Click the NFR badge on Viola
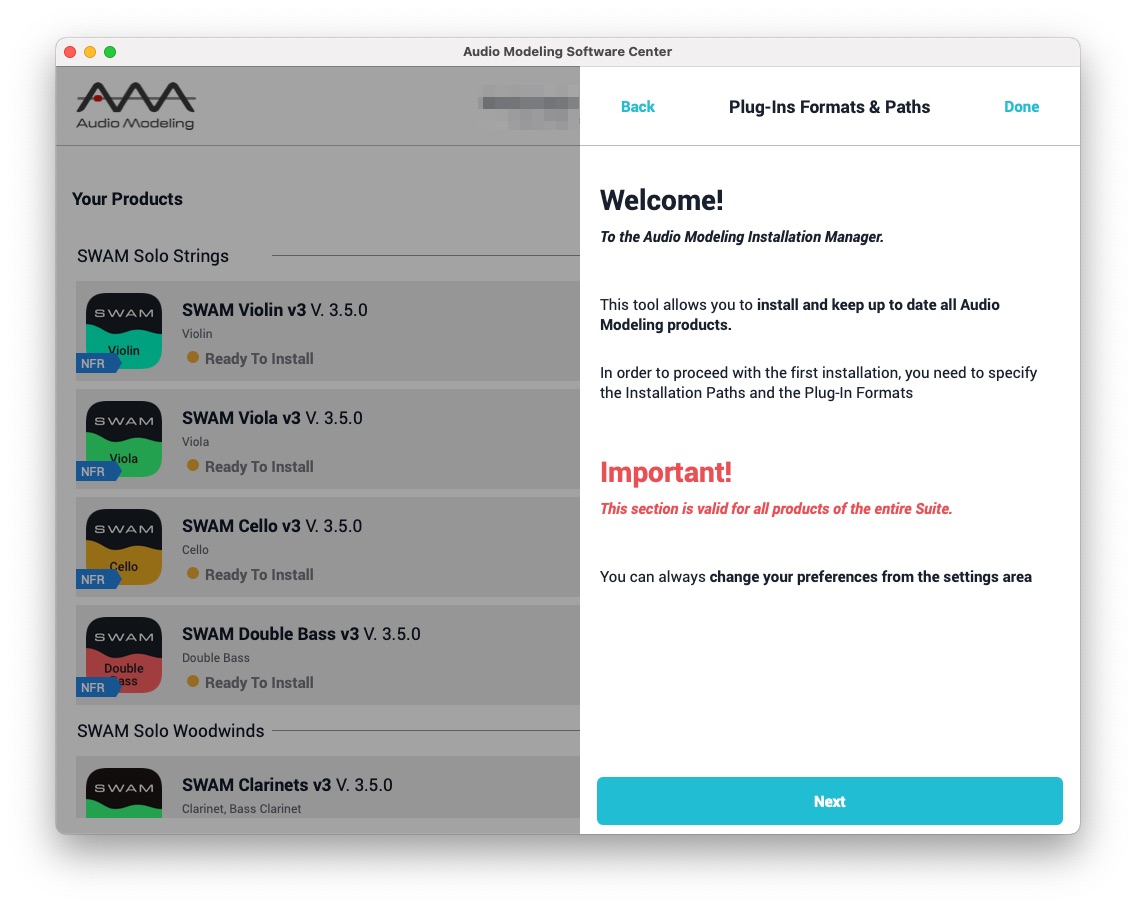This screenshot has width=1136, height=908. pos(97,471)
